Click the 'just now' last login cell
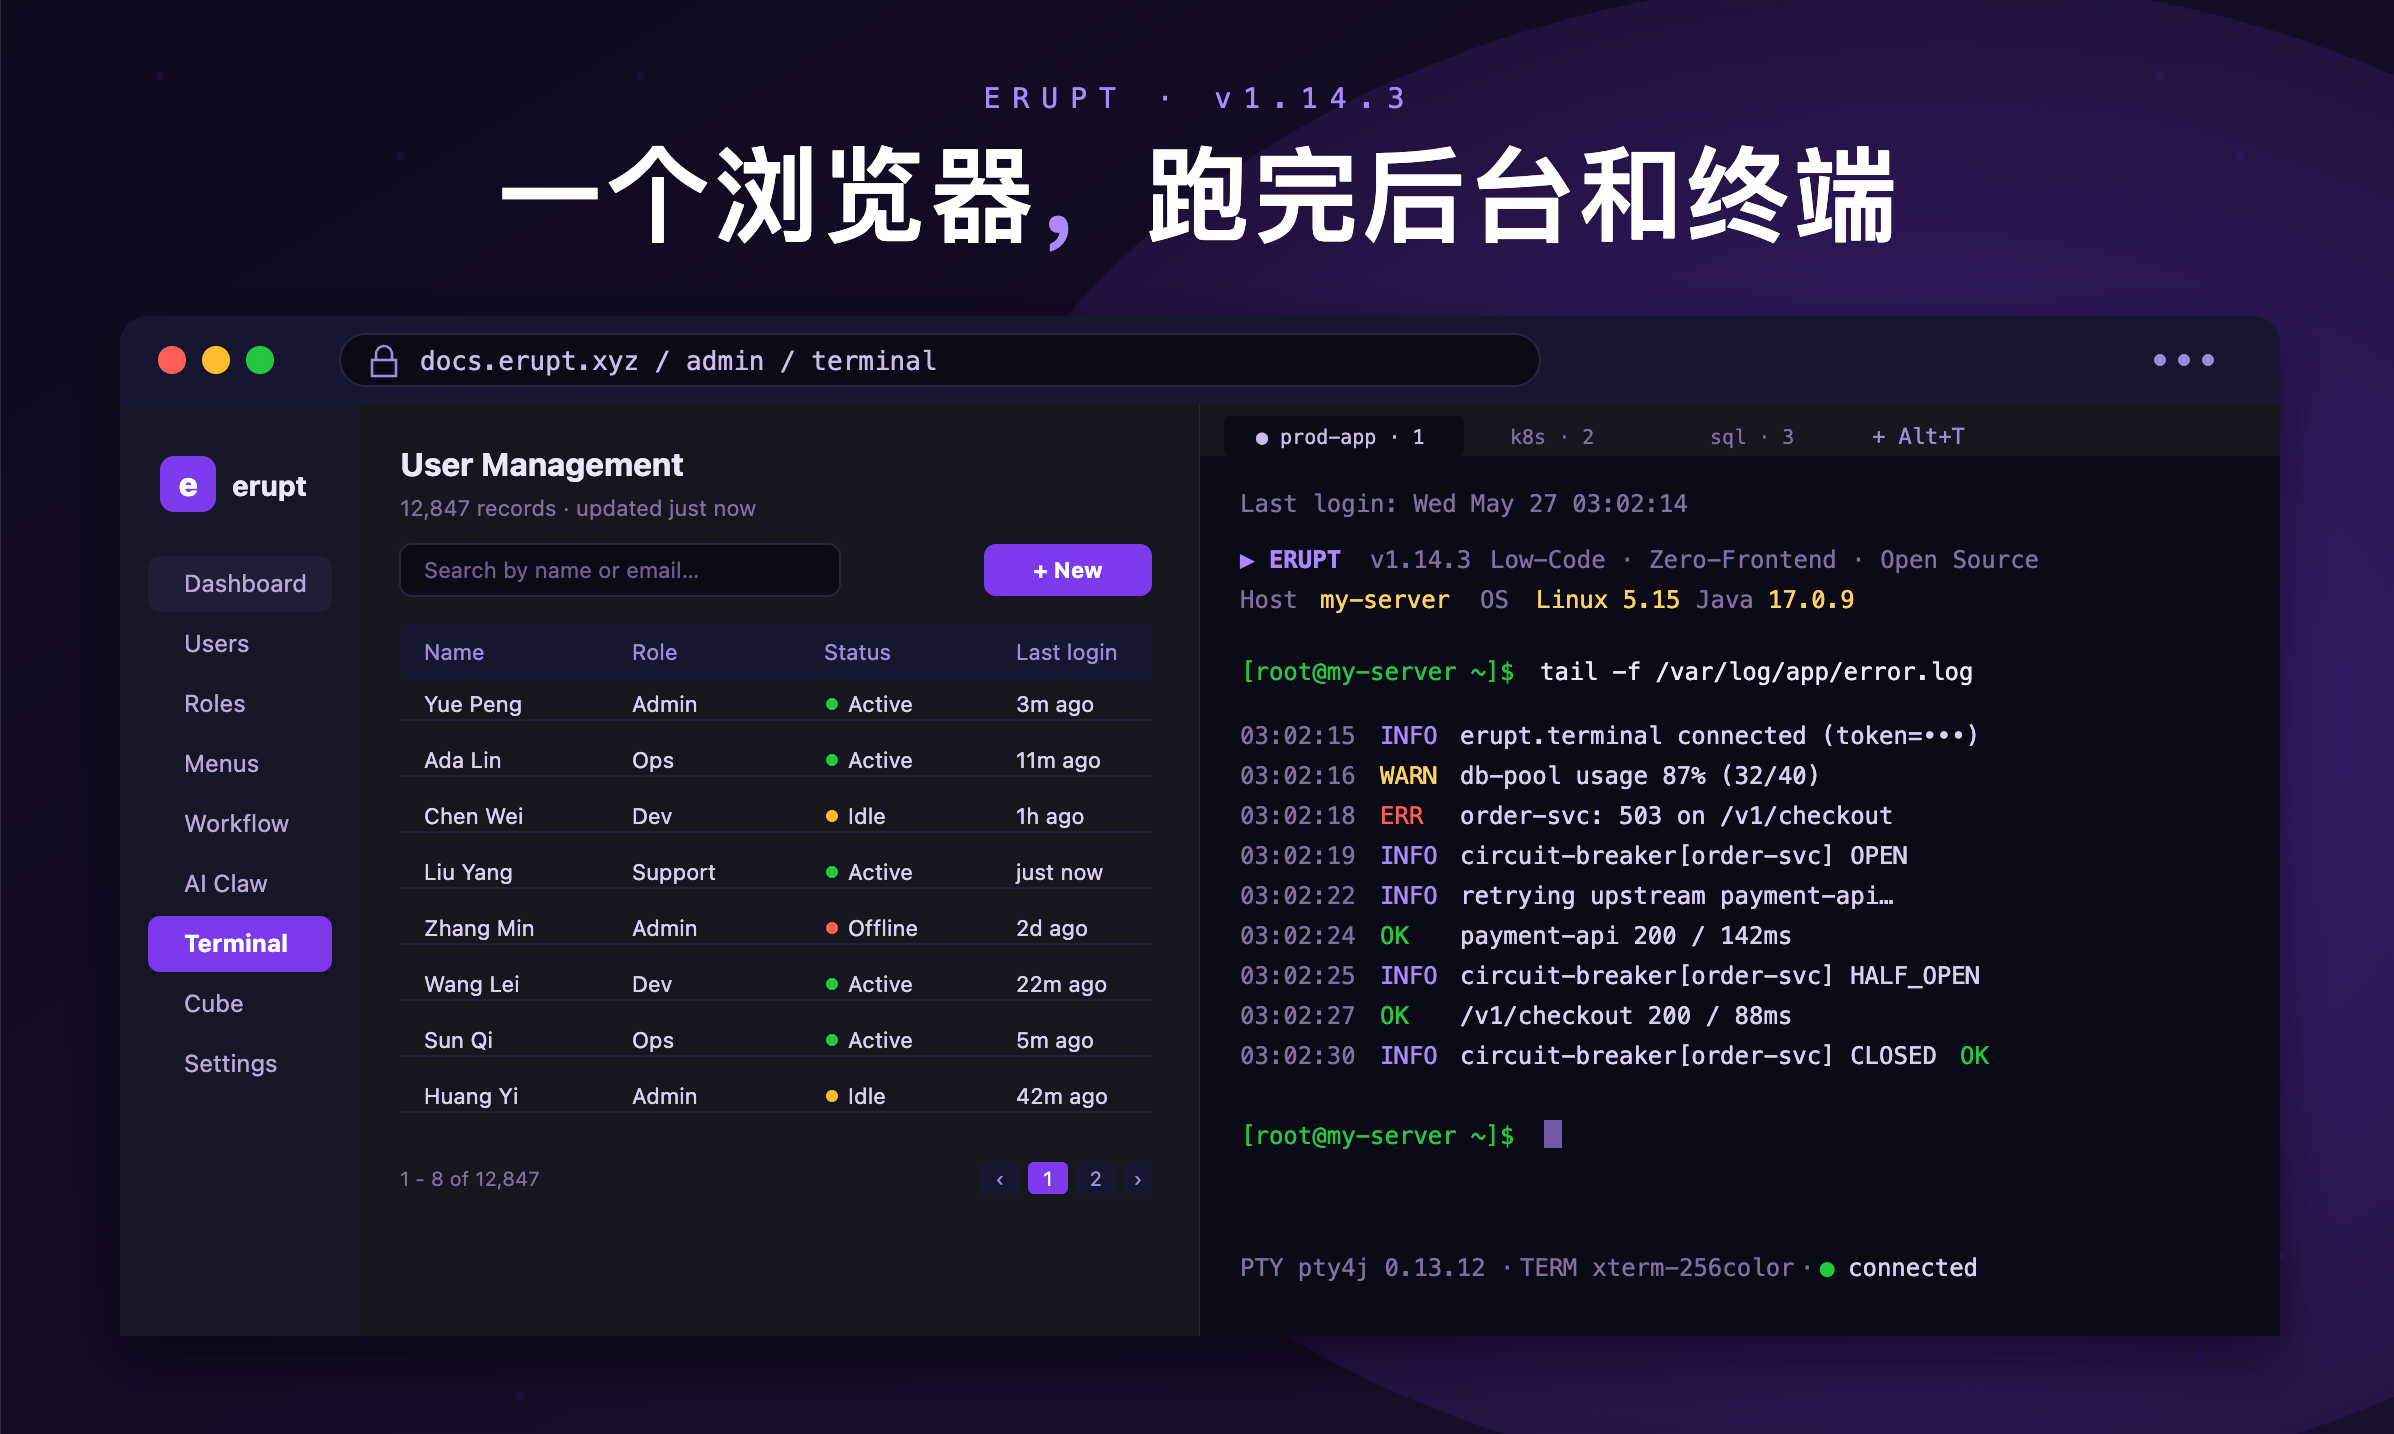Image resolution: width=2394 pixels, height=1434 pixels. tap(1059, 872)
